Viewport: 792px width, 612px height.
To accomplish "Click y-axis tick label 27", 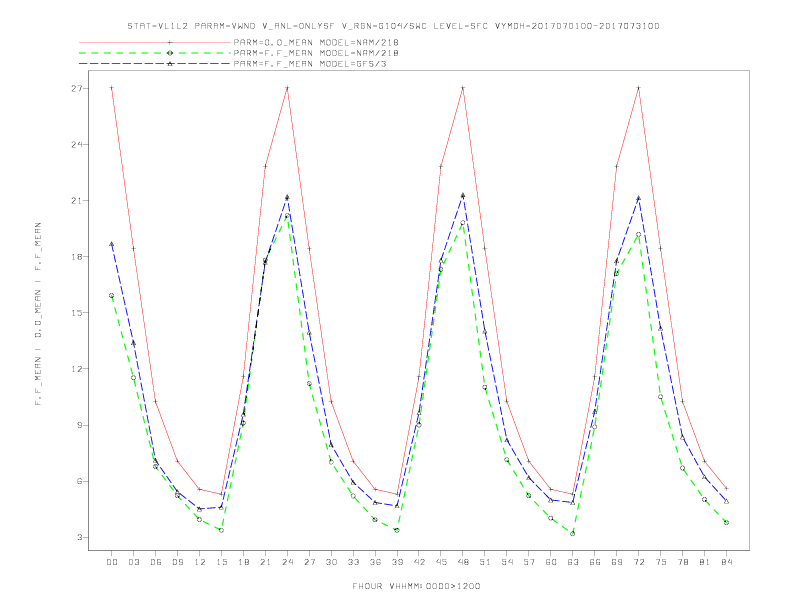I will pos(77,88).
